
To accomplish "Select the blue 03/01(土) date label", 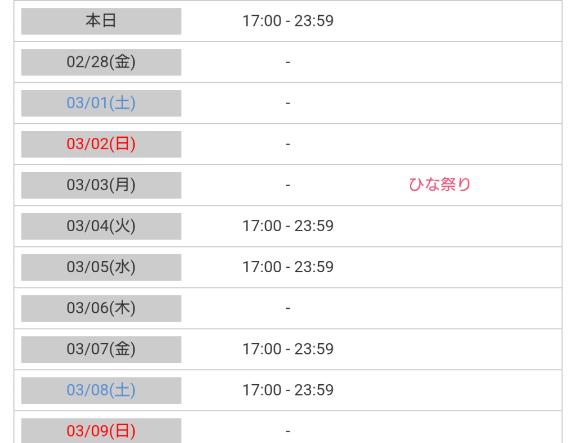I will 101,103.
